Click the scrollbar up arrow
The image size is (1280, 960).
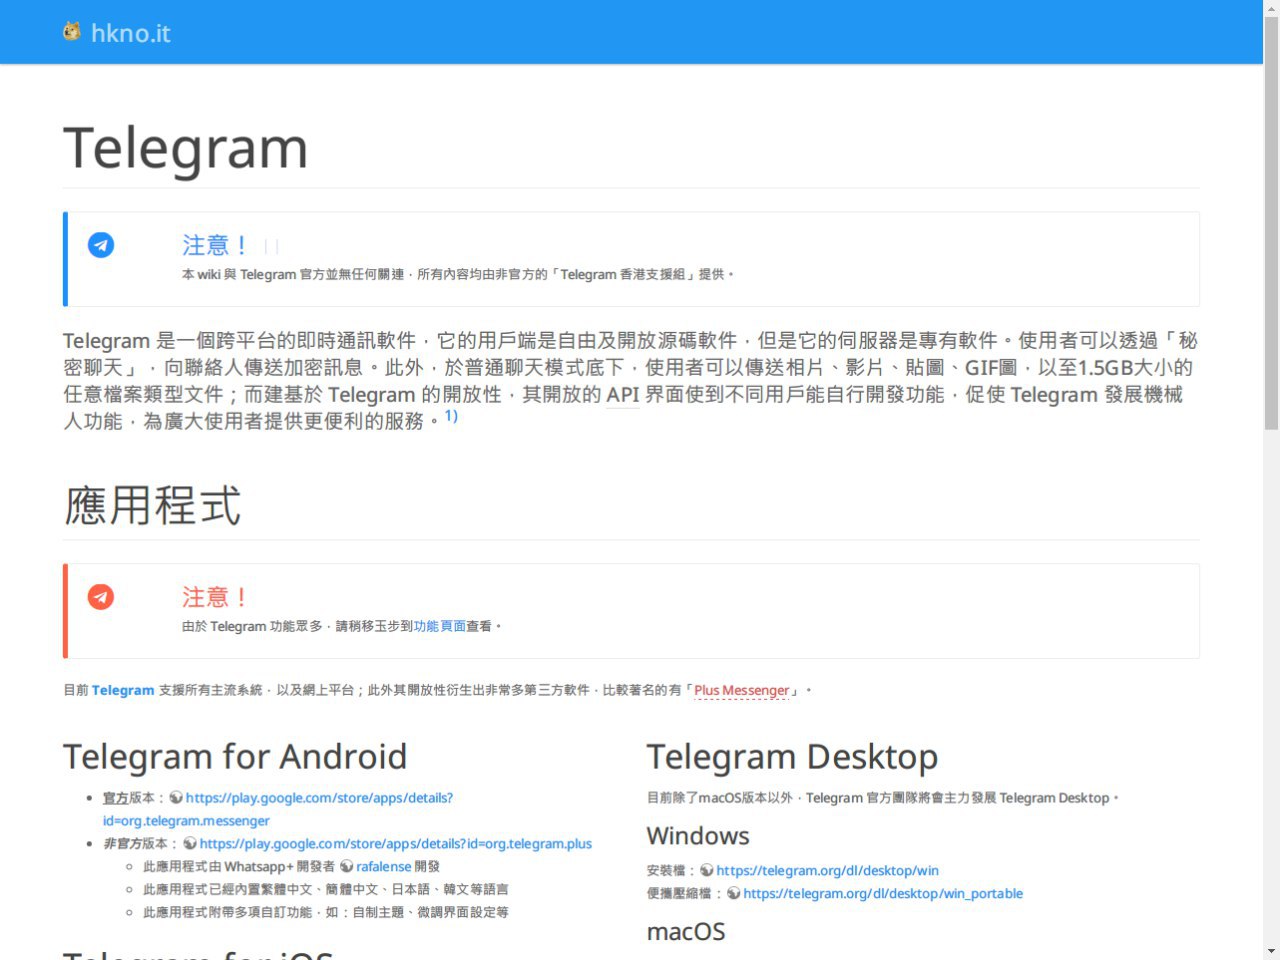pos(1271,8)
